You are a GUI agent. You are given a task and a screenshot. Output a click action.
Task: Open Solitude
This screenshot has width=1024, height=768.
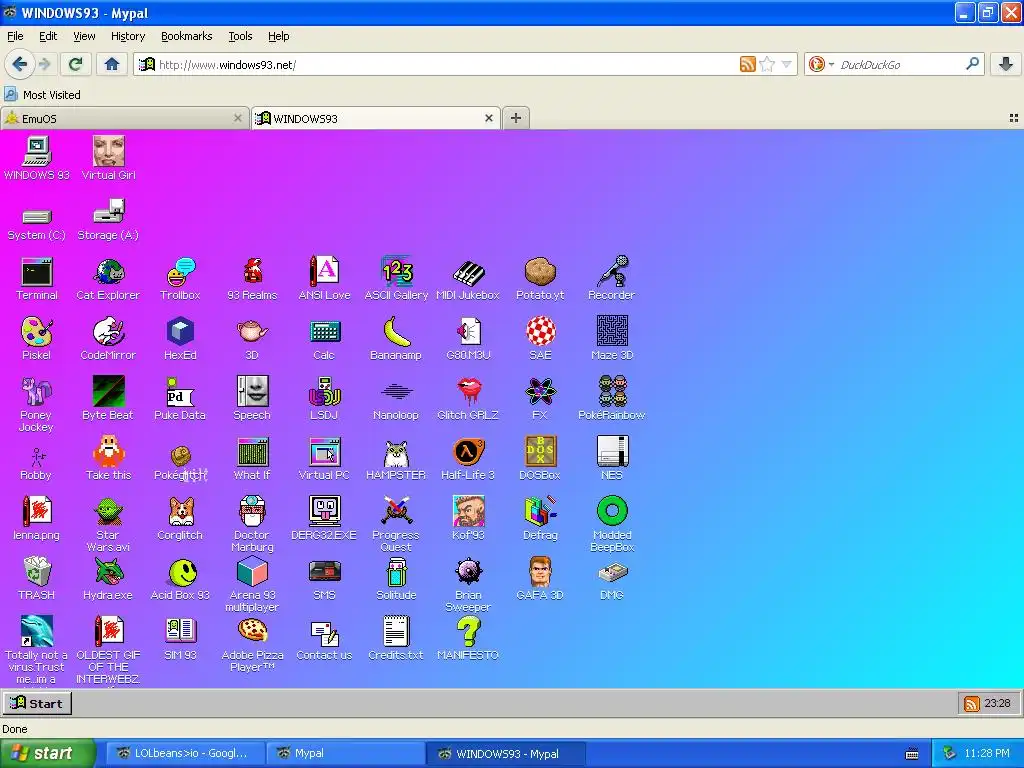click(x=396, y=579)
